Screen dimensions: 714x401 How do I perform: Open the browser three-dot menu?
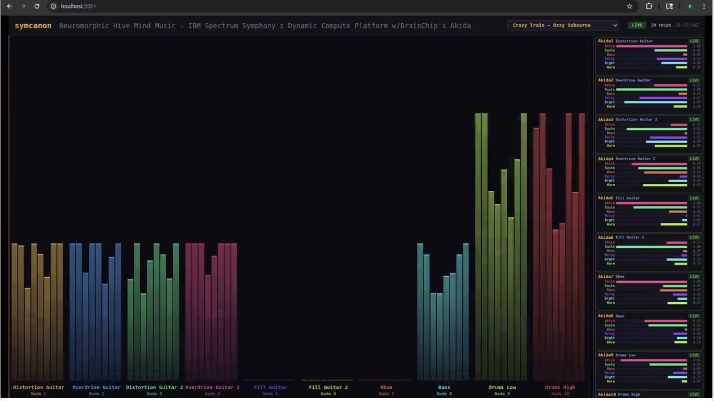coord(705,6)
